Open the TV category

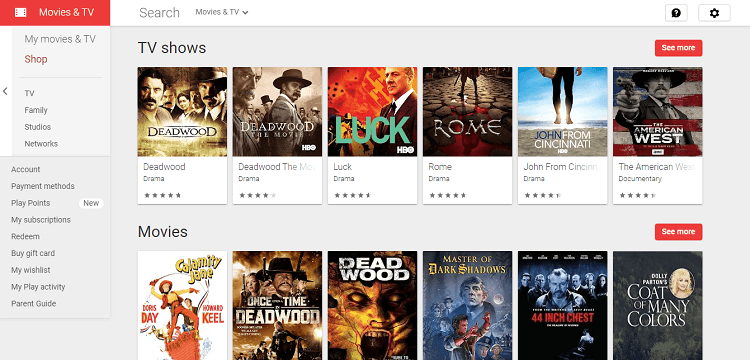(x=29, y=93)
